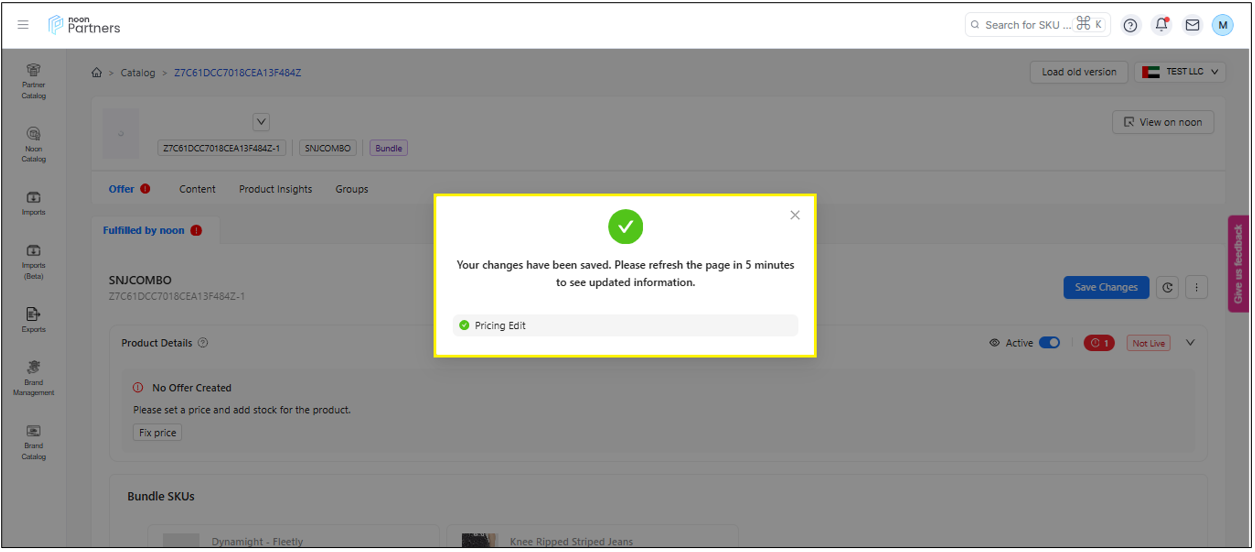Screen dimensions: 1255x552
Task: Click the Save Changes button
Action: pos(1105,287)
